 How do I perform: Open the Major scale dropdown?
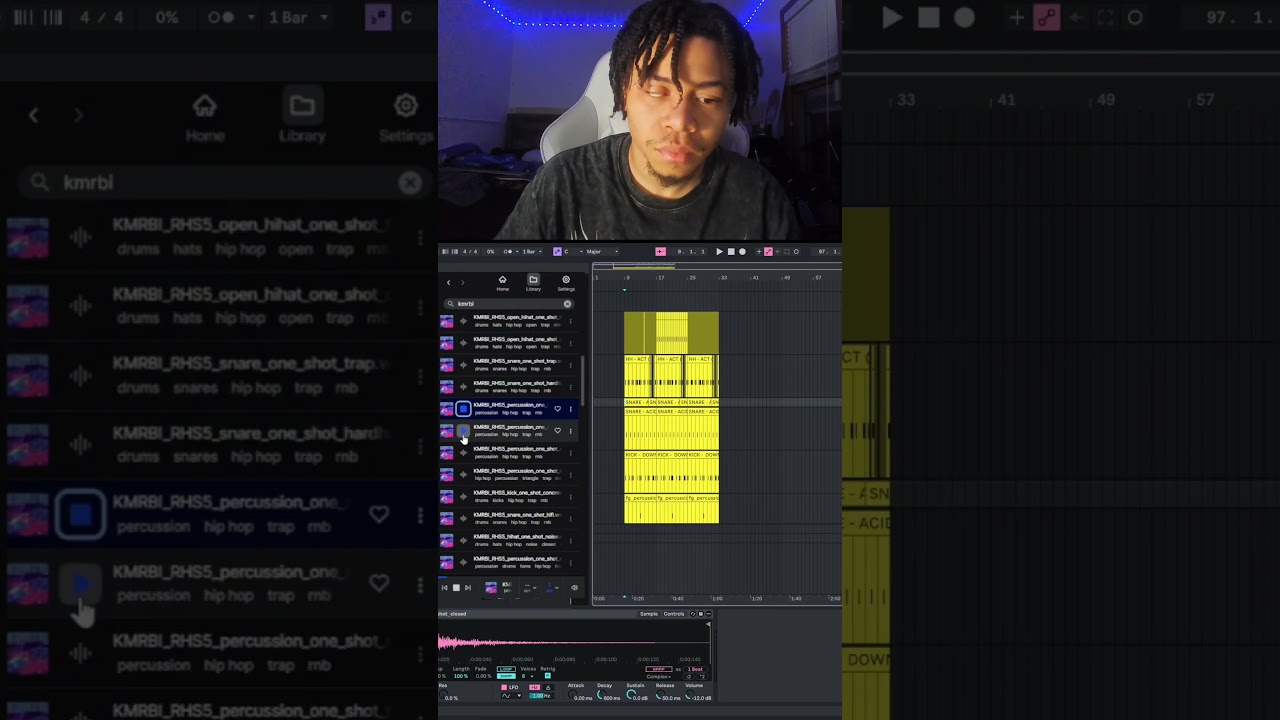coord(602,252)
